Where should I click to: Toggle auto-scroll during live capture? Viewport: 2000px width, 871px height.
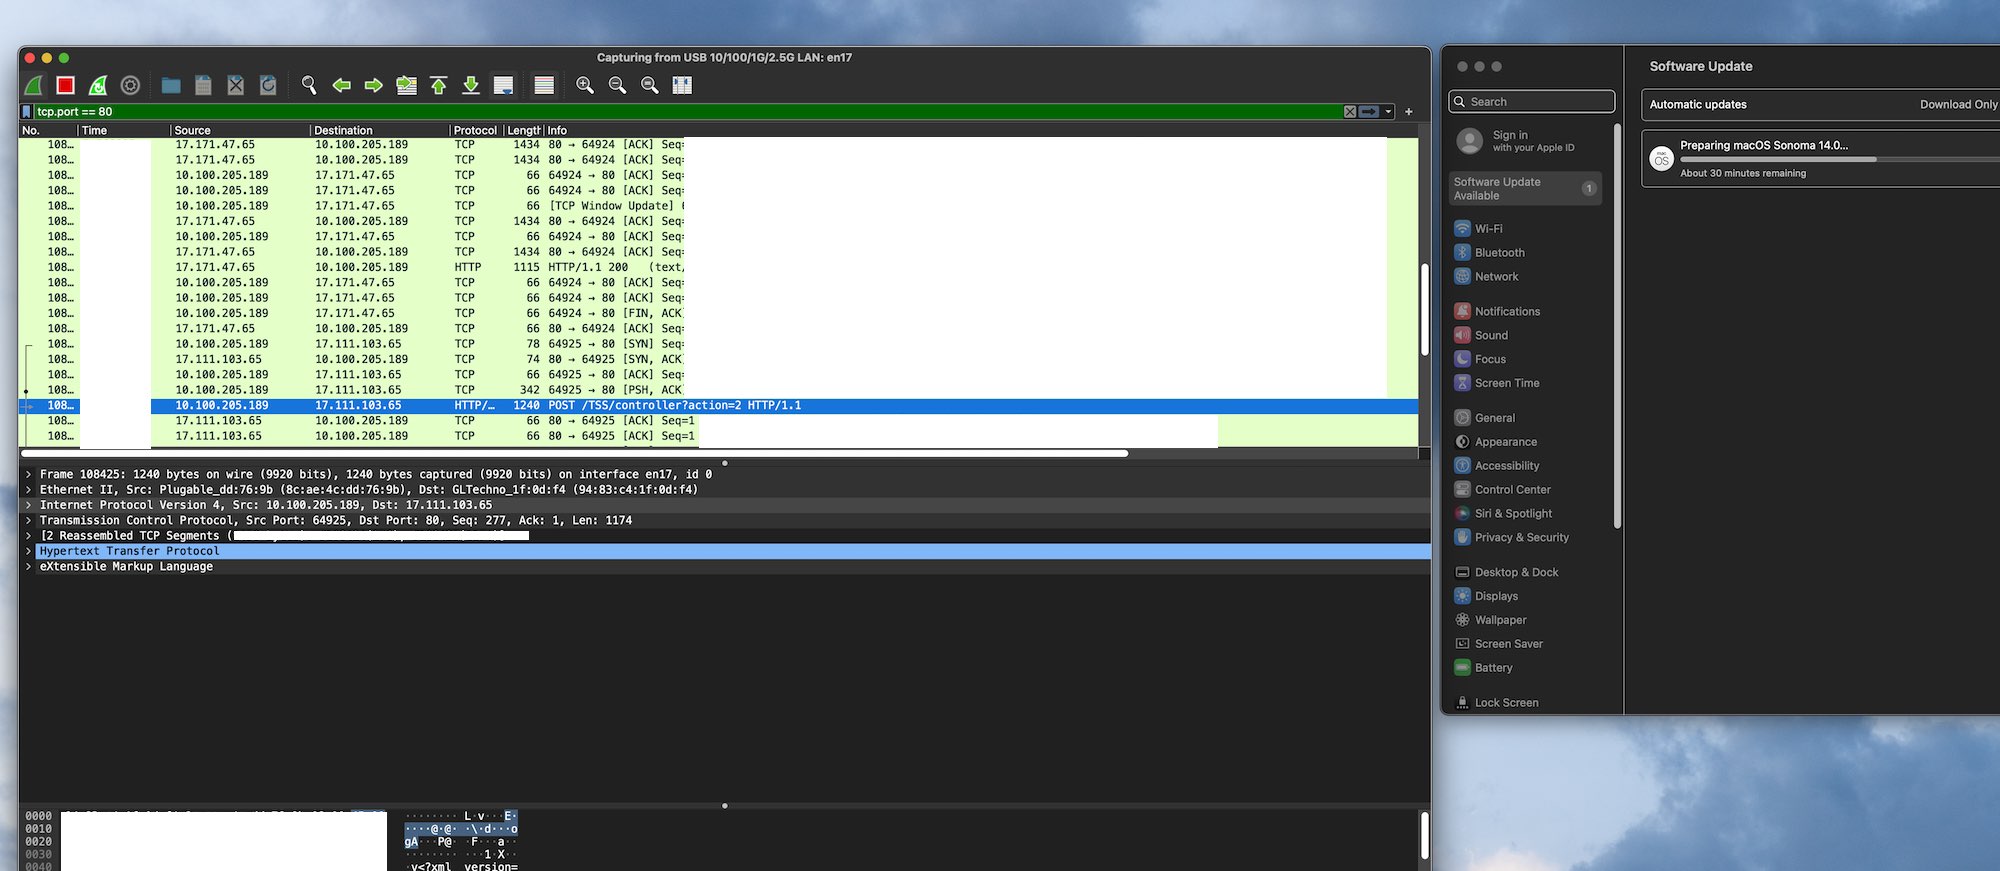point(504,86)
